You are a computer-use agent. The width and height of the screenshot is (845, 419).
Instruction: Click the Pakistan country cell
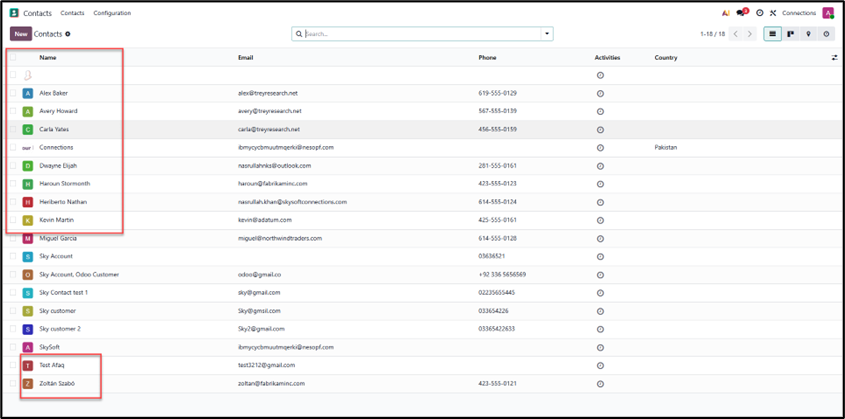[x=666, y=148]
